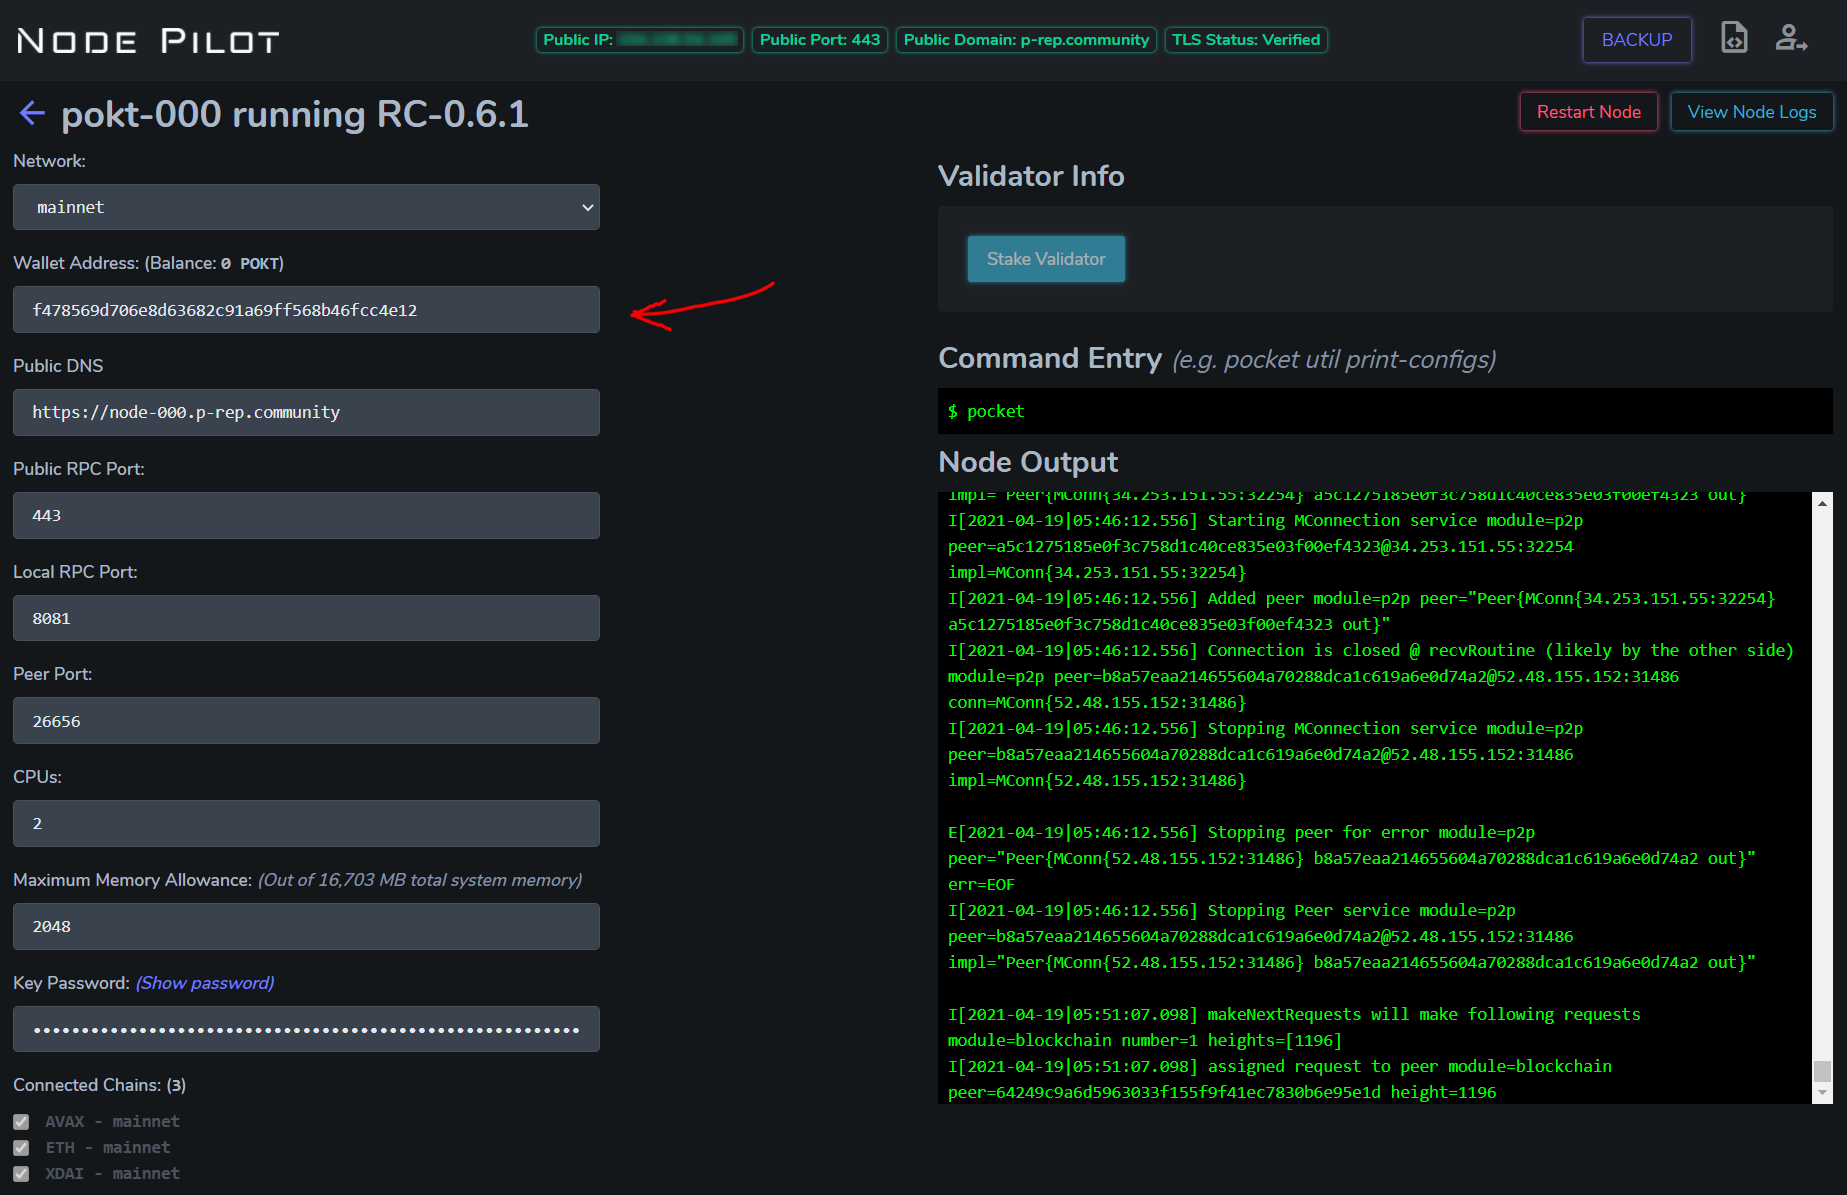Click the pokt-000 running RC-0.6.1 title
1847x1195 pixels.
pyautogui.click(x=295, y=114)
